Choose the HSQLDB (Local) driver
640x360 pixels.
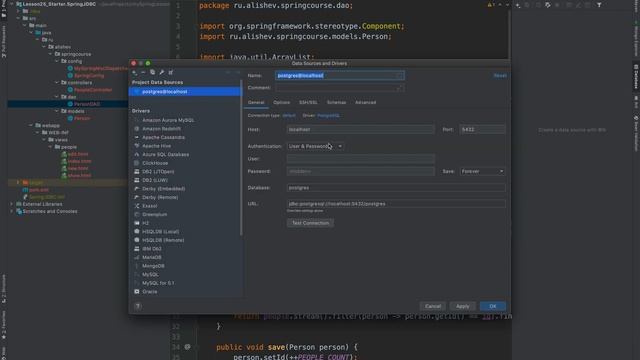pos(160,232)
